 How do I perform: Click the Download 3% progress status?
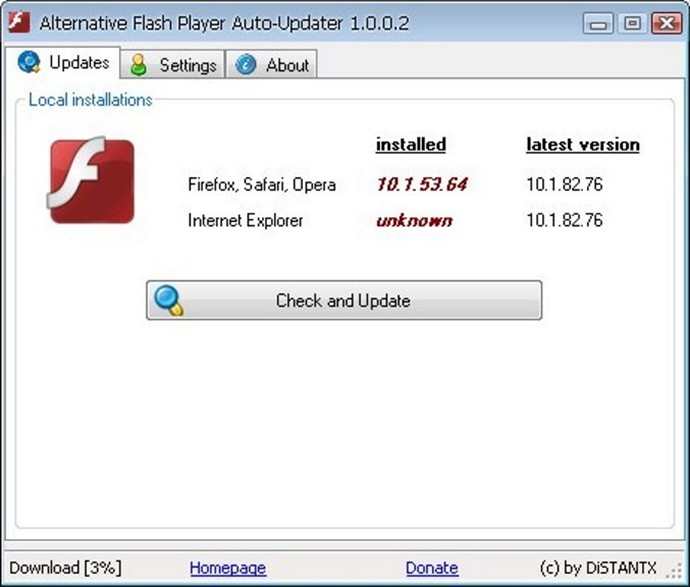(66, 568)
